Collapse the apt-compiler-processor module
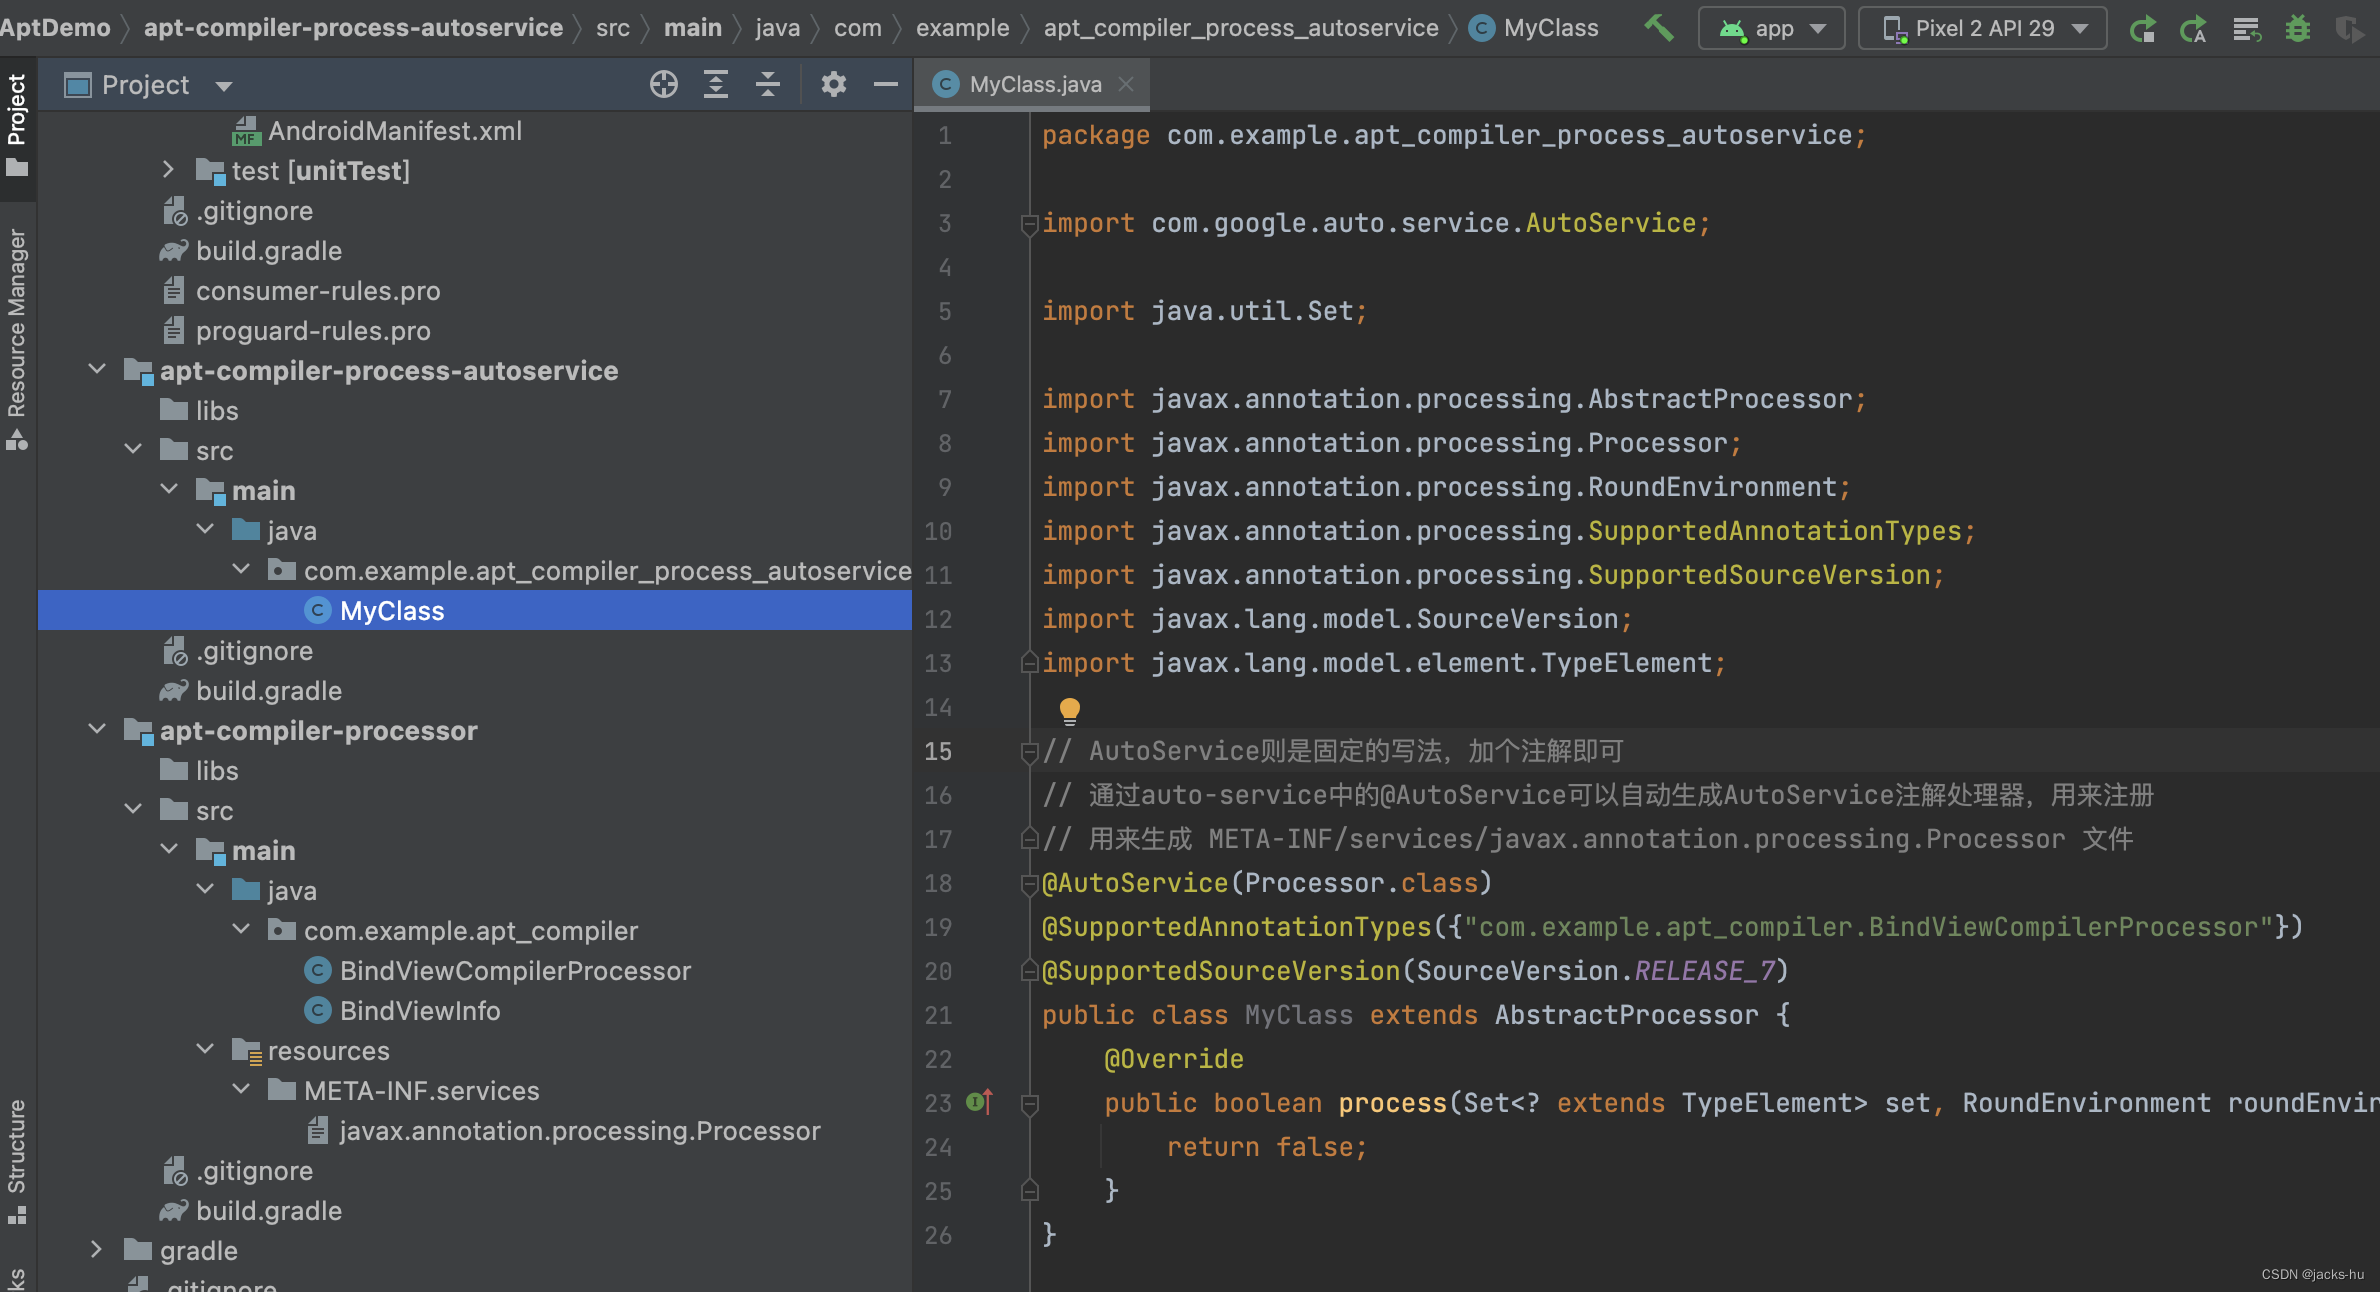 pos(96,730)
